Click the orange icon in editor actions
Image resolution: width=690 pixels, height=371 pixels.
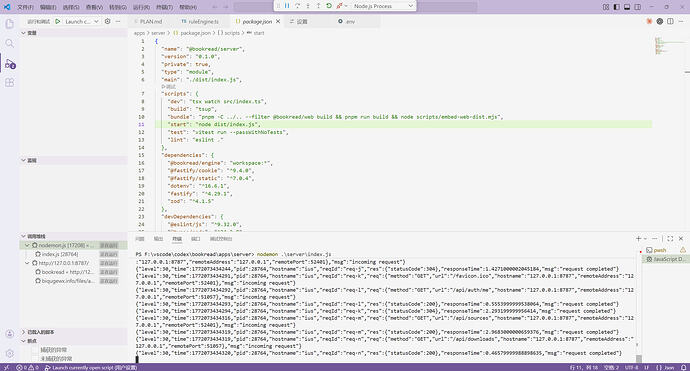point(649,21)
